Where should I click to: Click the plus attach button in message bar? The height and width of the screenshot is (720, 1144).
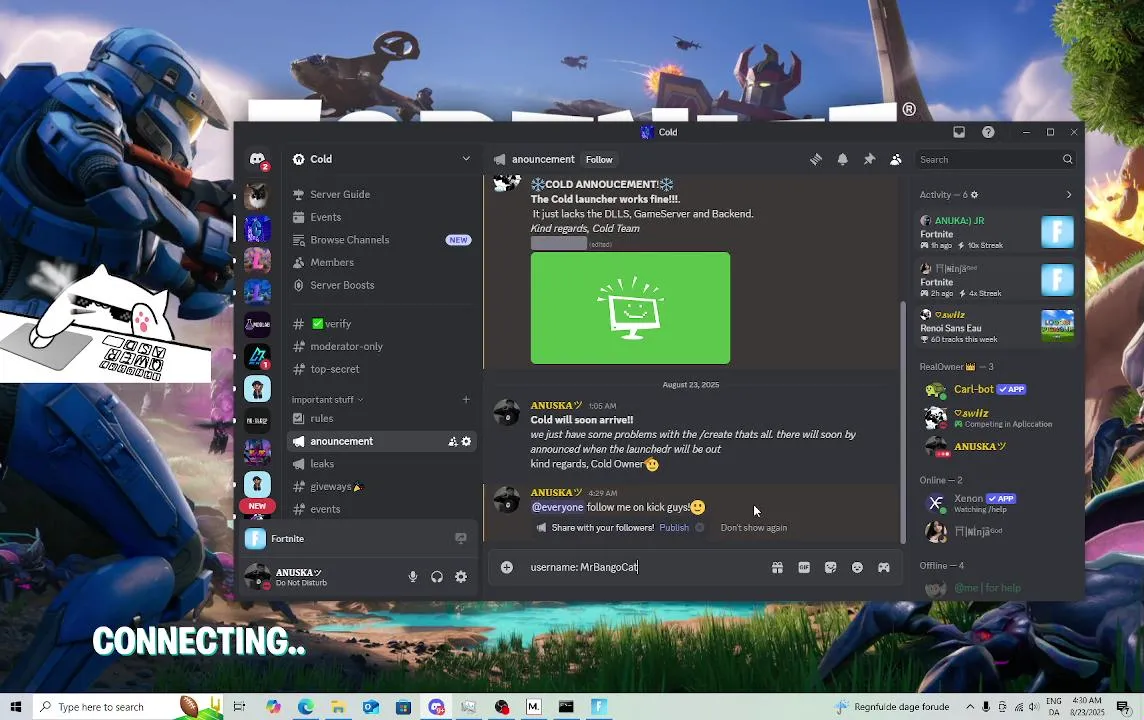point(507,567)
